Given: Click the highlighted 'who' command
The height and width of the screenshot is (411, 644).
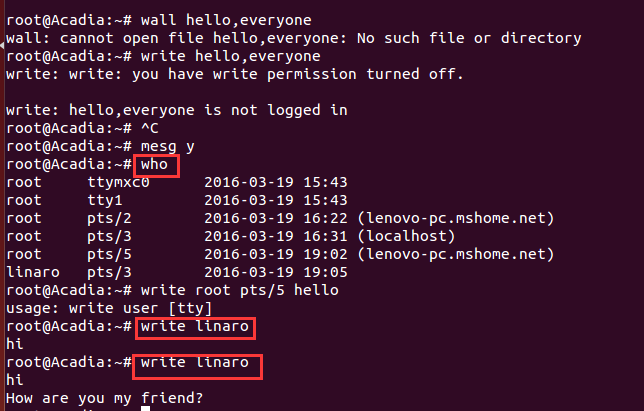Looking at the screenshot, I should click(x=156, y=165).
